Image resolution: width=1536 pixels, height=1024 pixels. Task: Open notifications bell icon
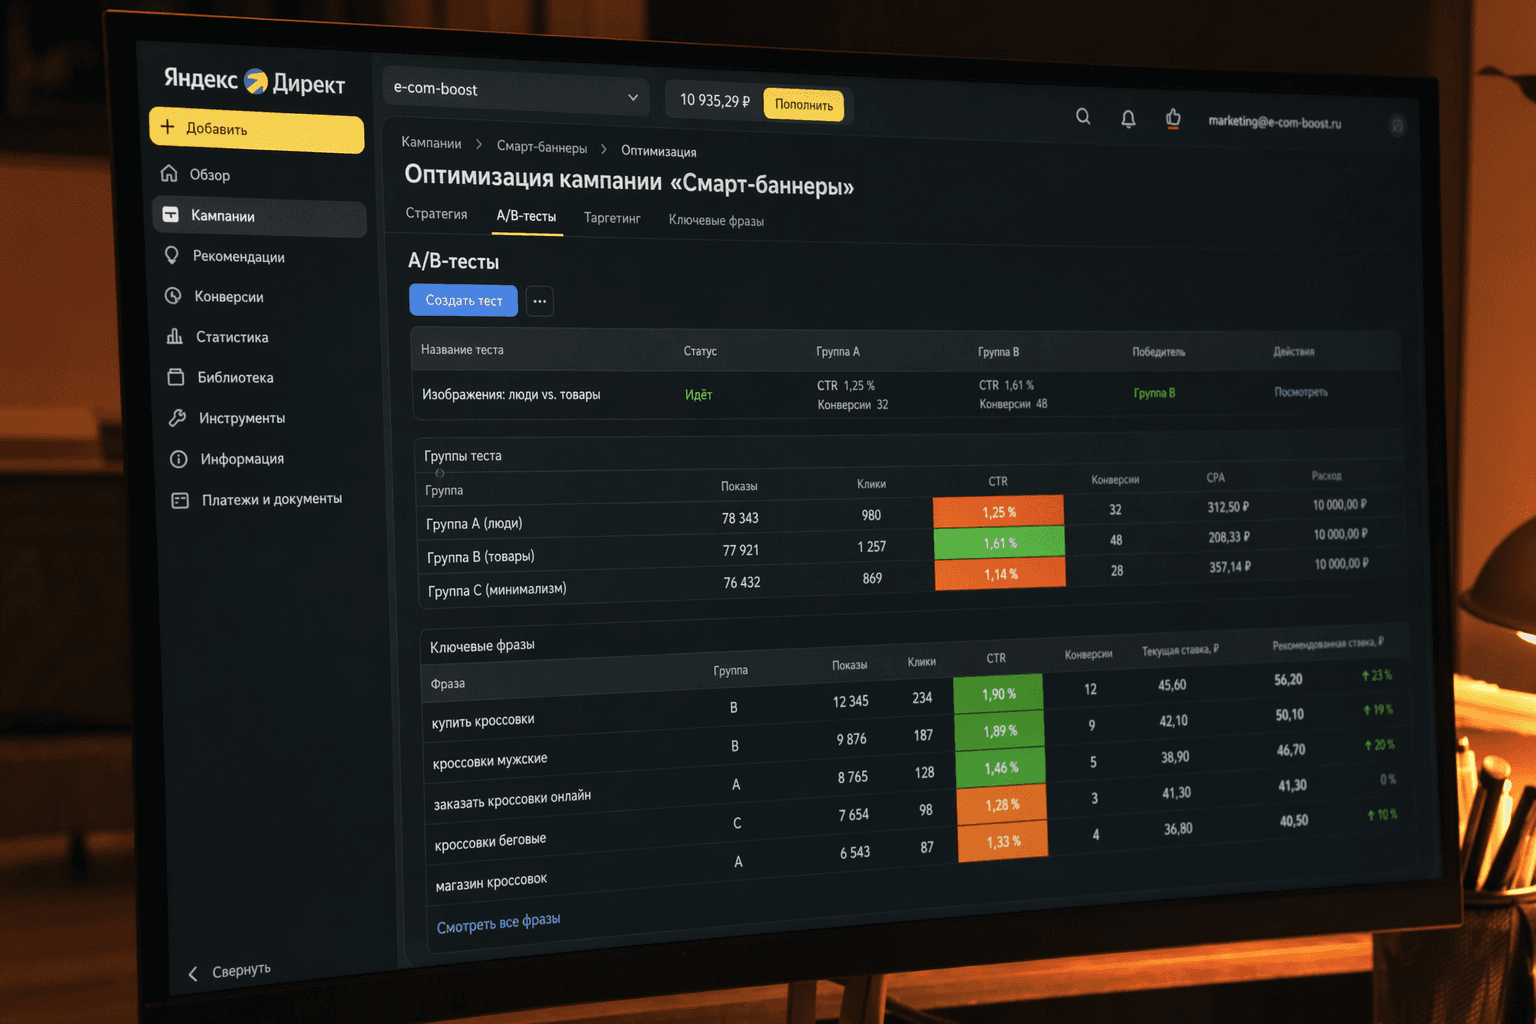(1128, 118)
